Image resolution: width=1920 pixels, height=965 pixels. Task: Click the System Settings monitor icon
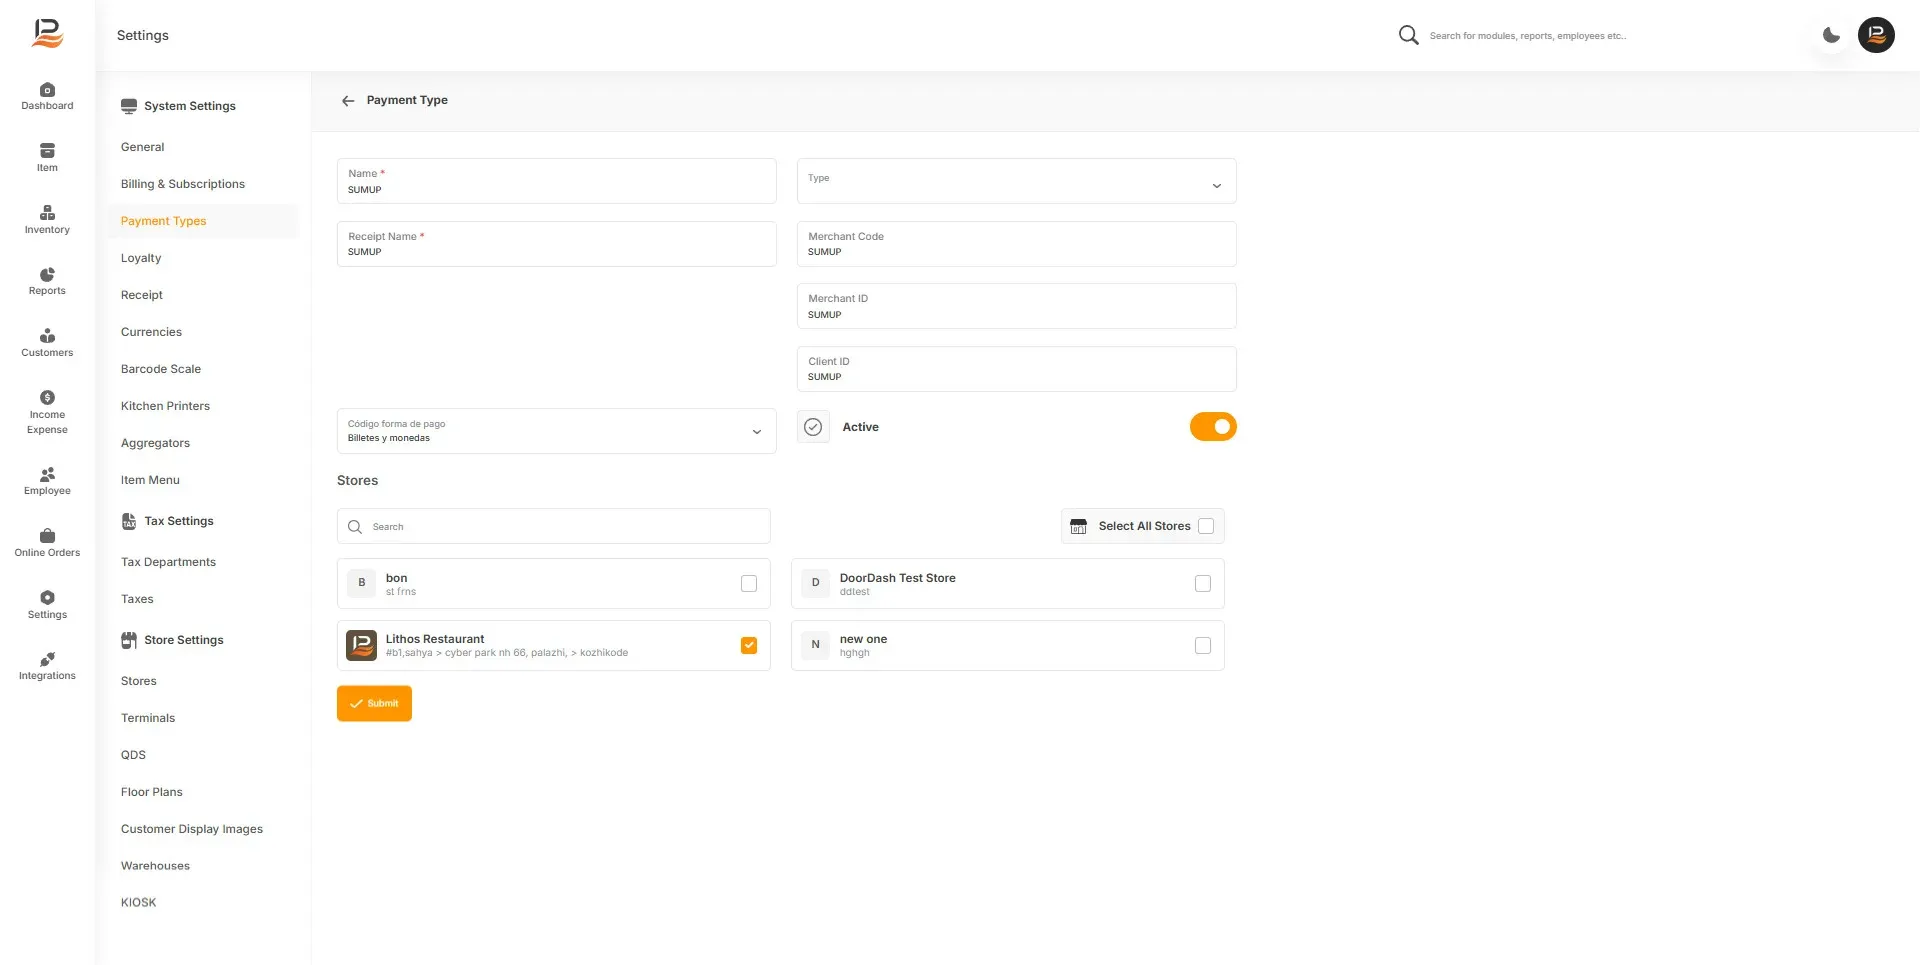click(x=129, y=106)
